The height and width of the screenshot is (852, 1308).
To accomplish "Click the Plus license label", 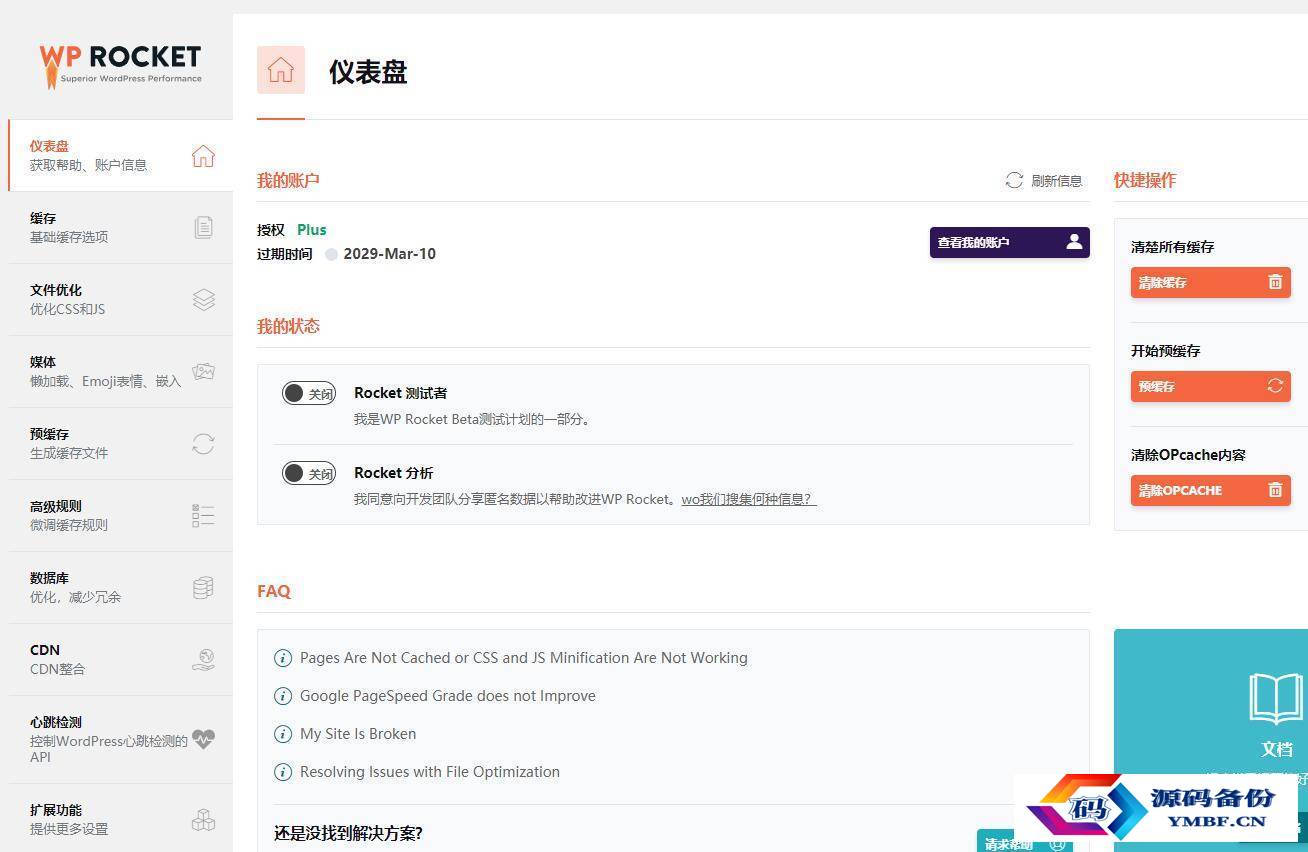I will coord(312,230).
